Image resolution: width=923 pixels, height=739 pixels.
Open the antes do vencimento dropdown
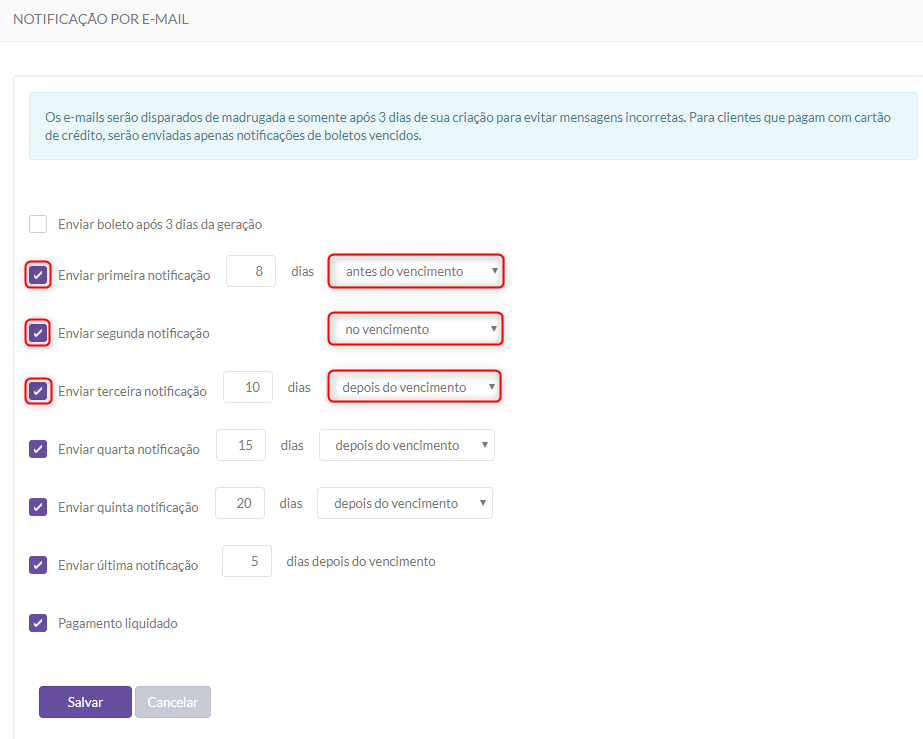click(x=416, y=271)
